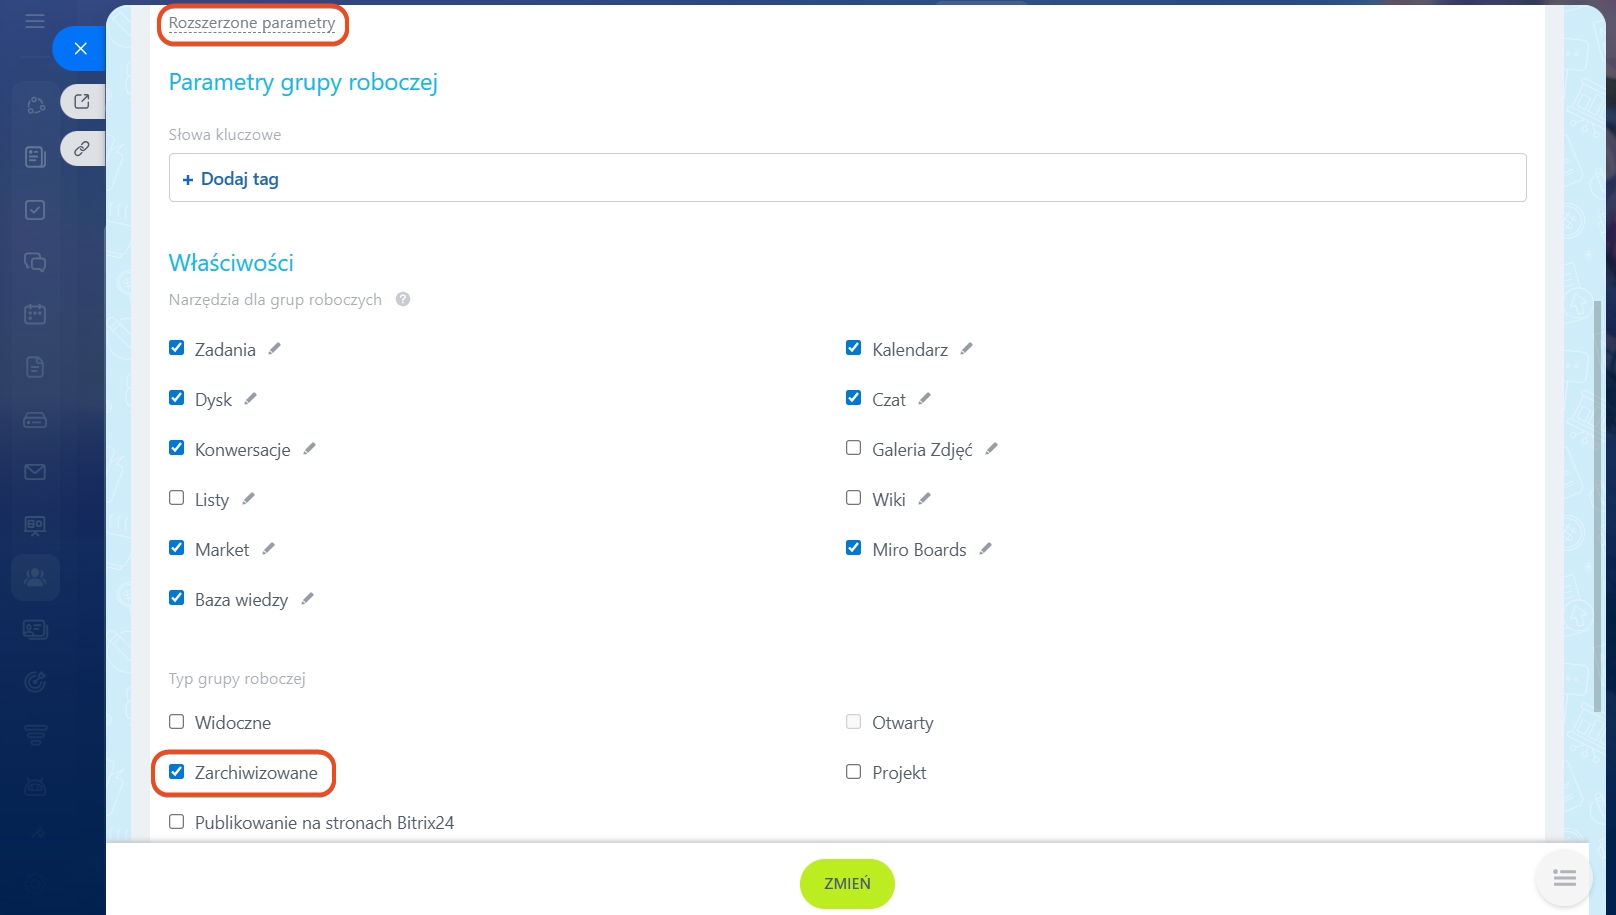This screenshot has width=1616, height=915.
Task: Open the mail icon in left sidebar
Action: point(35,472)
